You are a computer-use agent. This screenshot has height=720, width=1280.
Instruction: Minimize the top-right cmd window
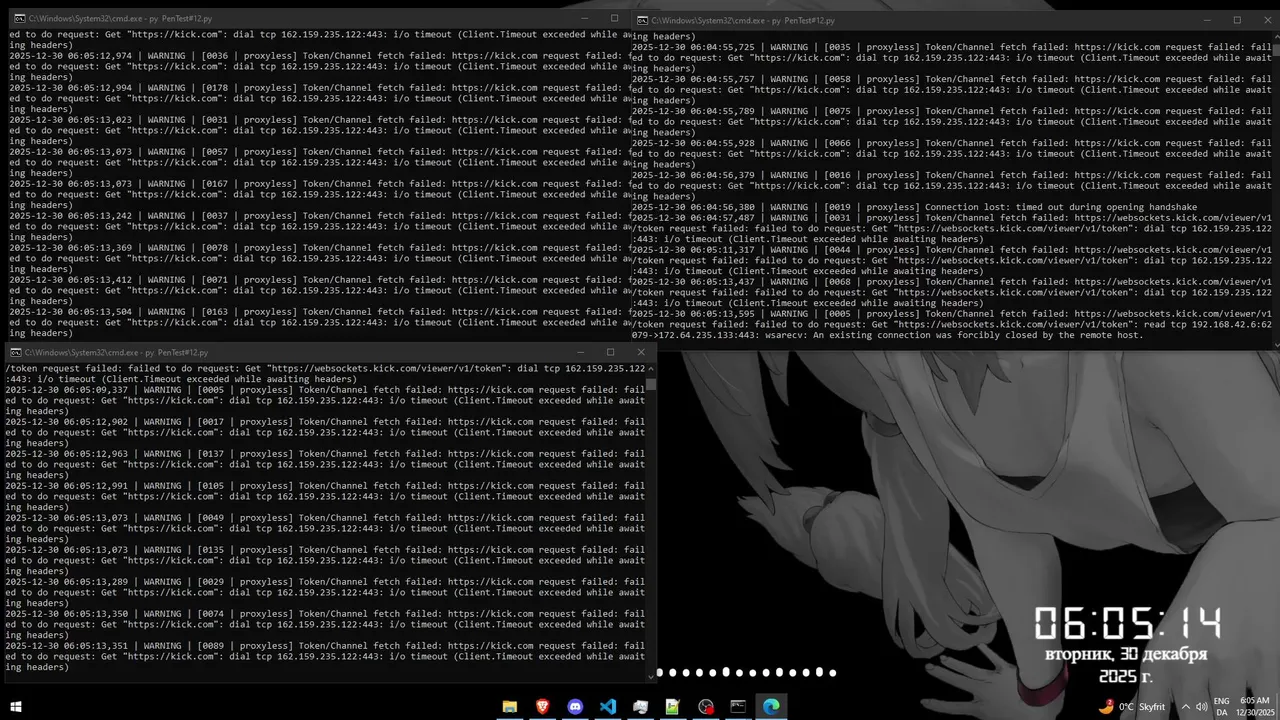[1208, 20]
